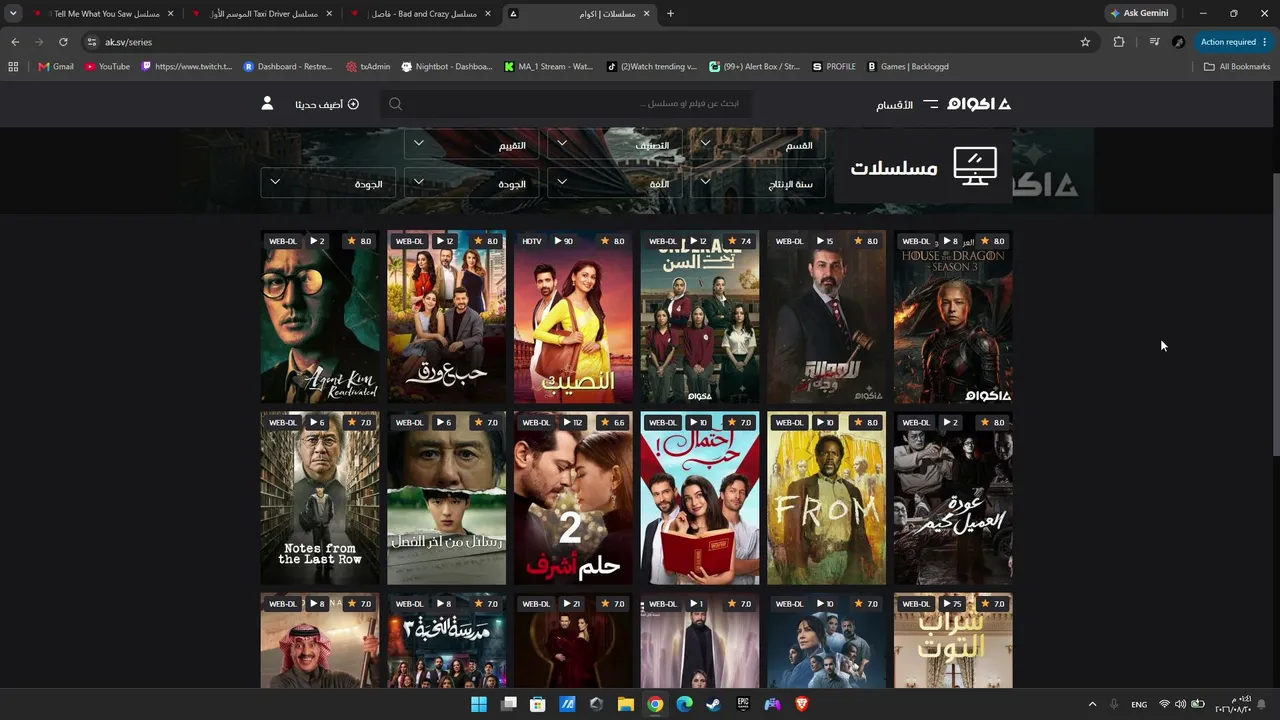Open the حلم أشرف 2 poster
This screenshot has height=720, width=1280.
click(573, 498)
